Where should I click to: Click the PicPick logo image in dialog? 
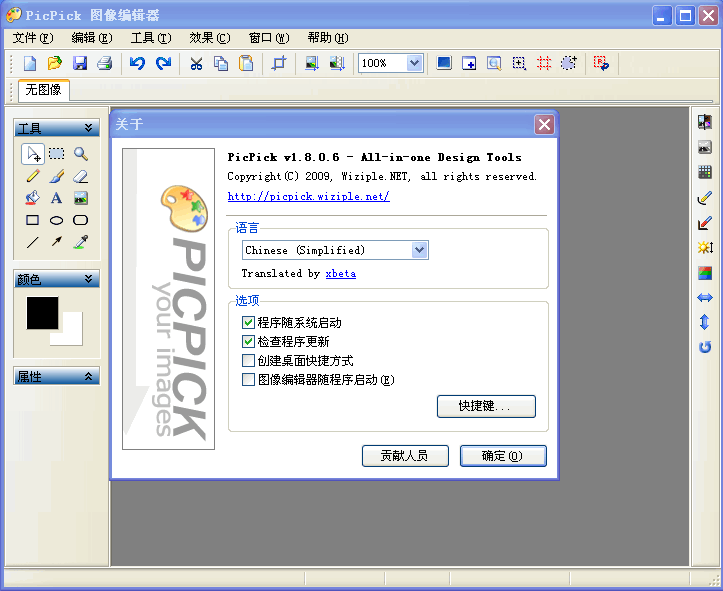click(168, 299)
